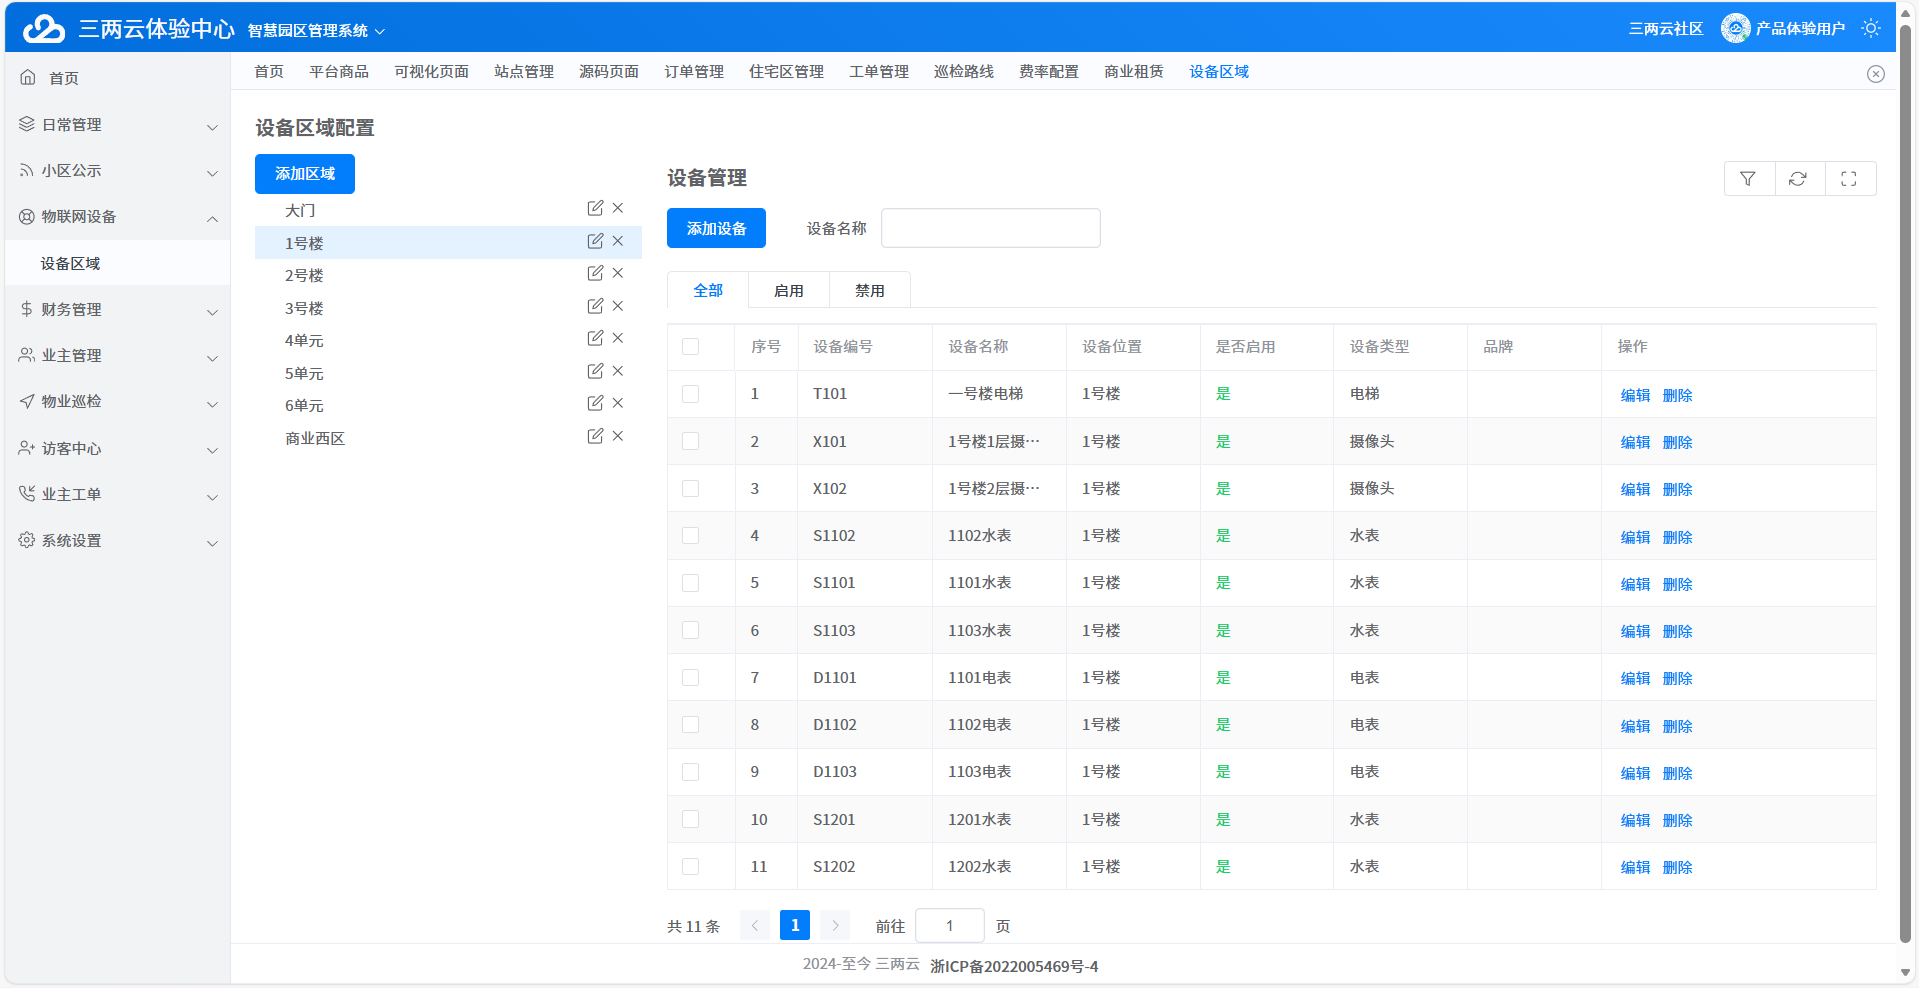
Task: Click the delete × icon next to 商业西区
Action: point(618,436)
